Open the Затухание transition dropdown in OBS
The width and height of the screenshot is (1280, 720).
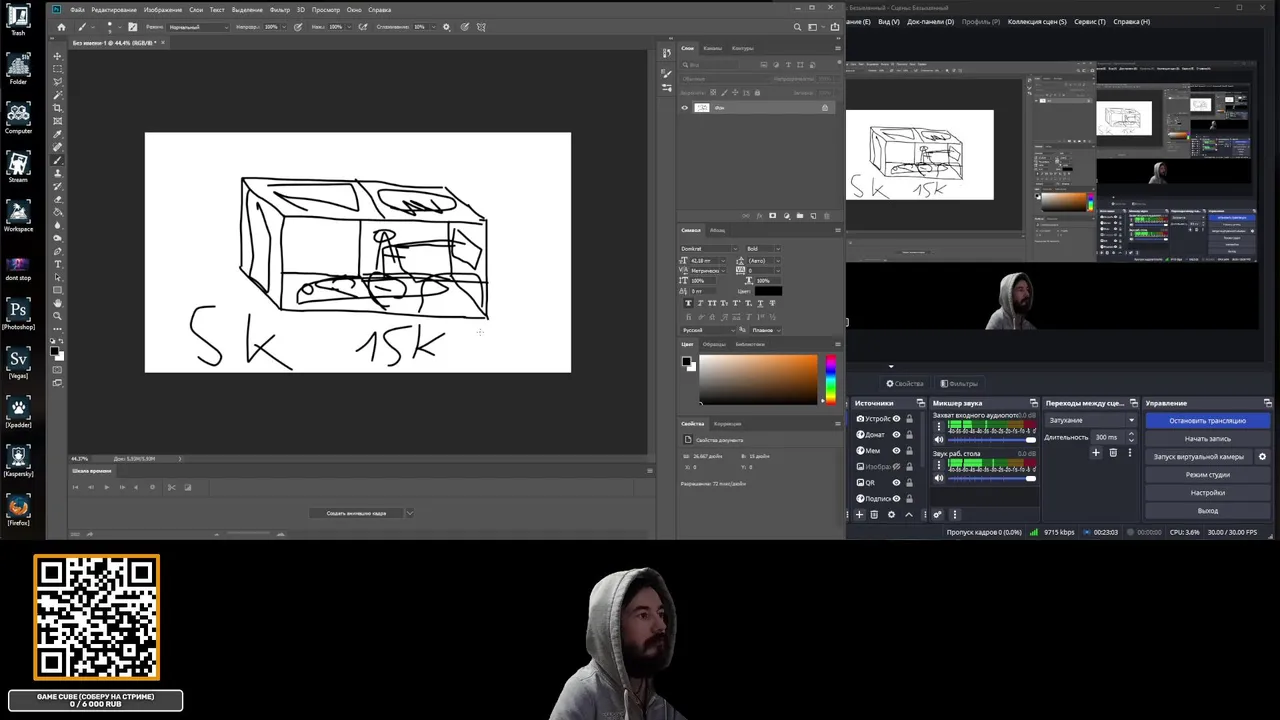click(x=1091, y=421)
